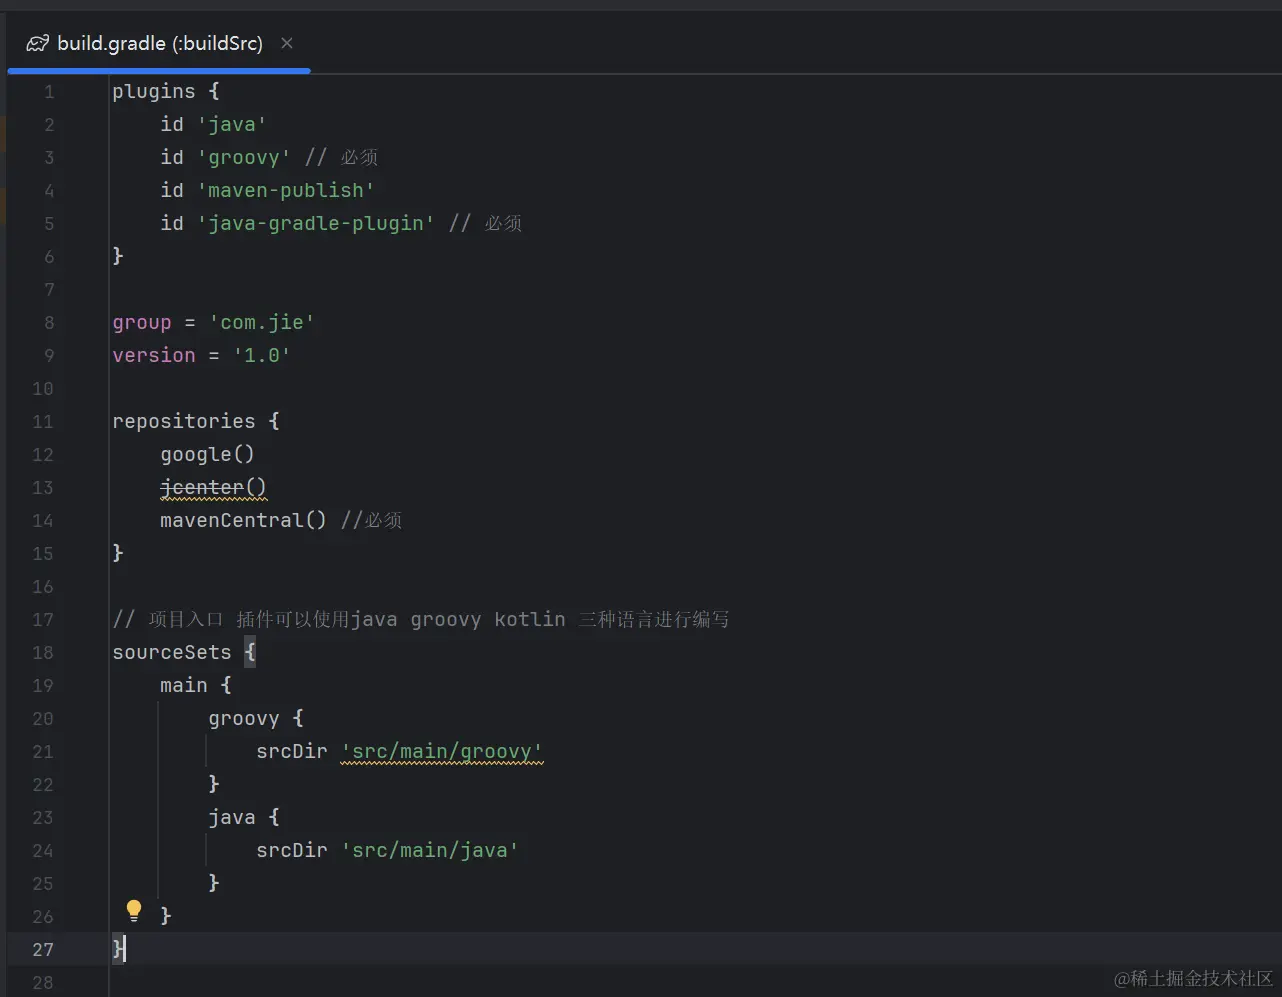This screenshot has height=997, width=1282.
Task: Click the id 'java' line
Action: tap(213, 124)
